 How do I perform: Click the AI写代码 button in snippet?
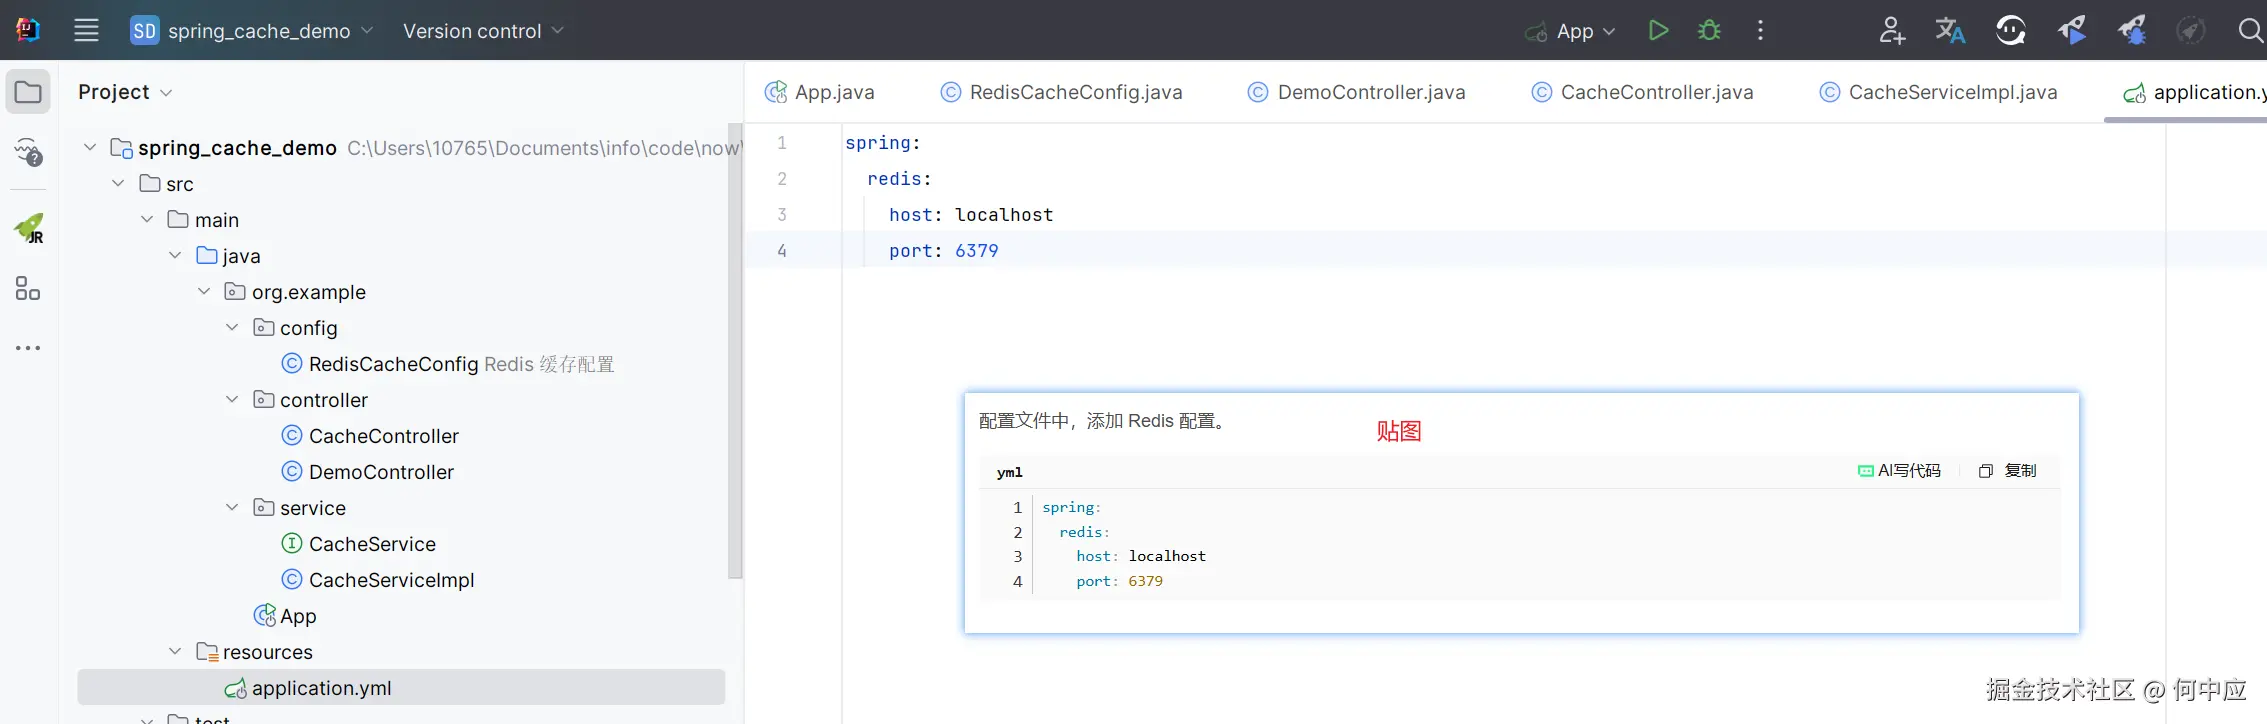(1899, 471)
